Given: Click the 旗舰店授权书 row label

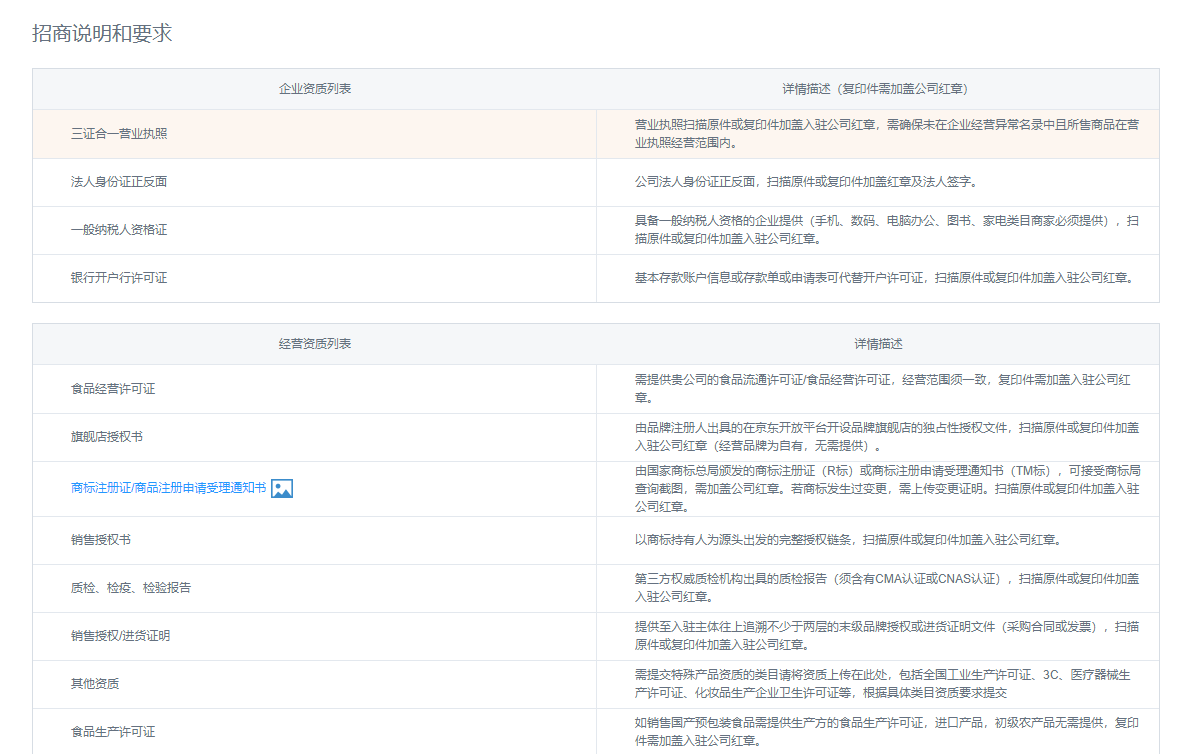Looking at the screenshot, I should 107,437.
